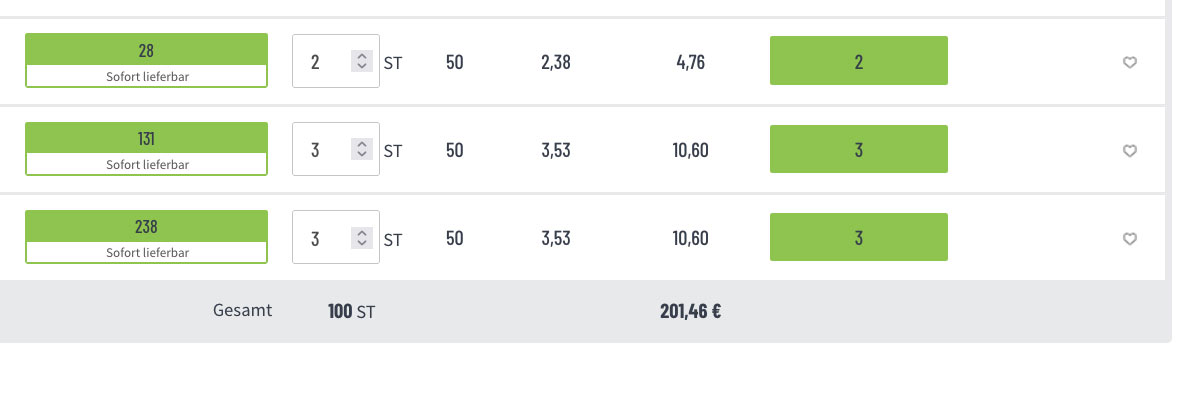Click the heart icon on the stock-238 row
1200x400 pixels.
coord(1130,239)
